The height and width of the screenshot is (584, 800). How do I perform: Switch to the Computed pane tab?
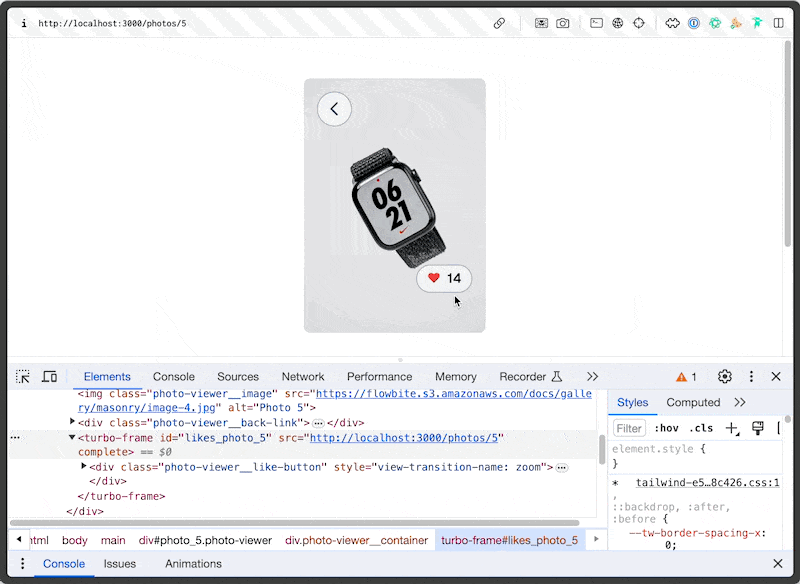[693, 402]
